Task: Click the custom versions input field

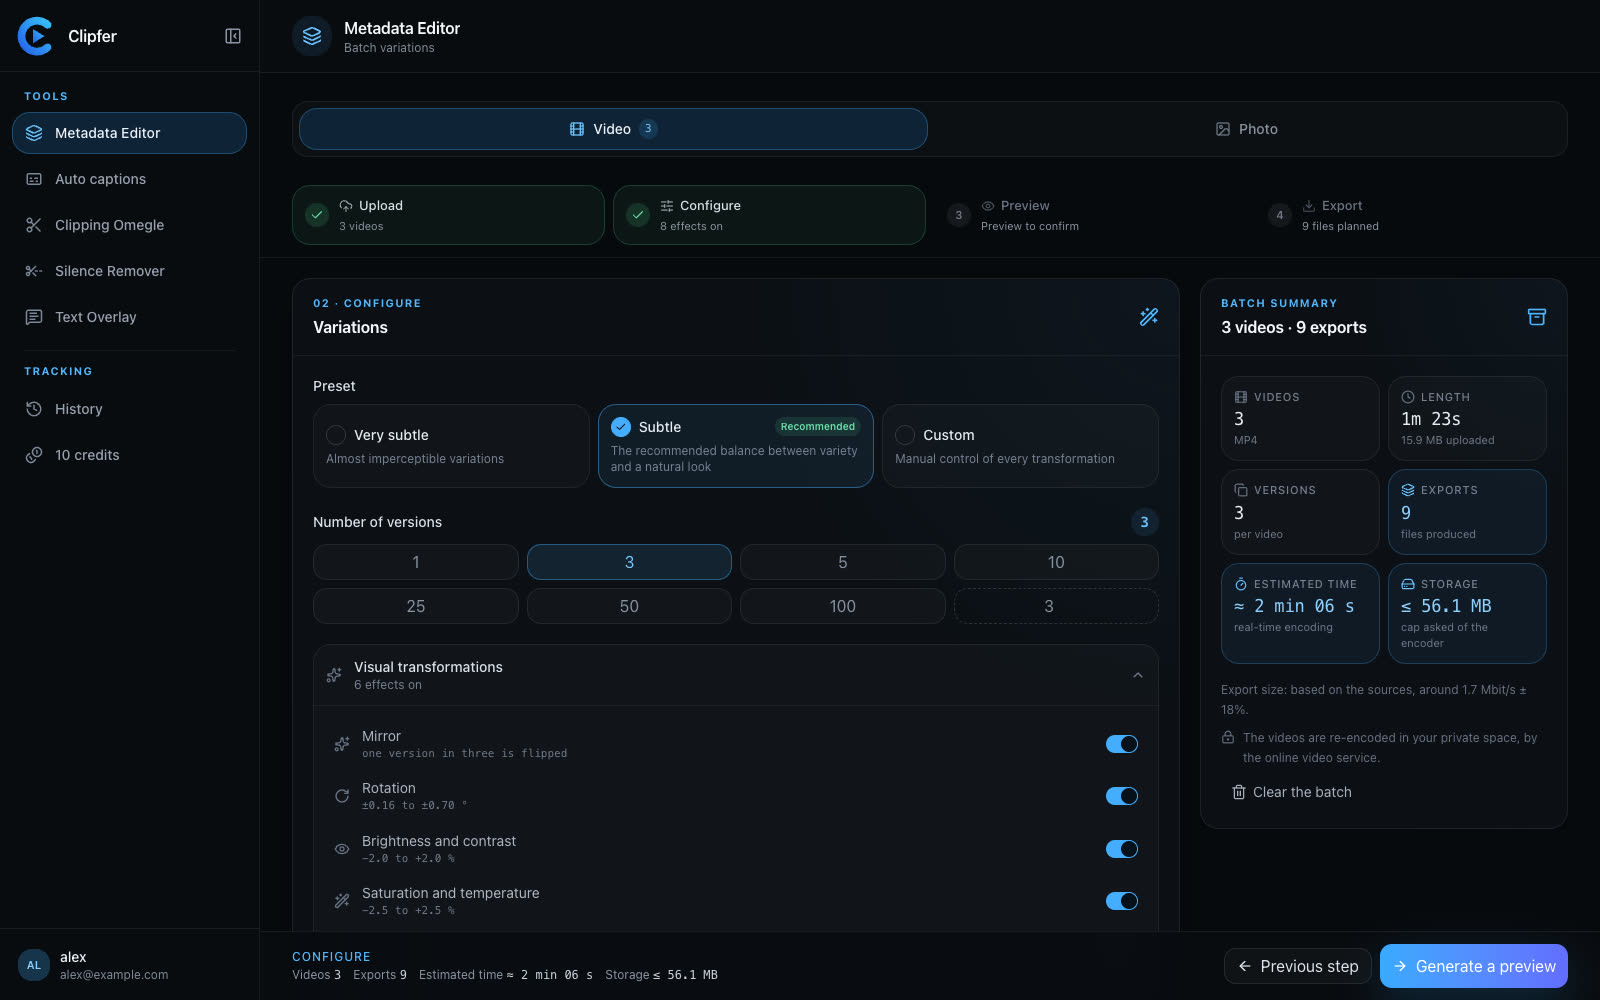Action: 1056,606
